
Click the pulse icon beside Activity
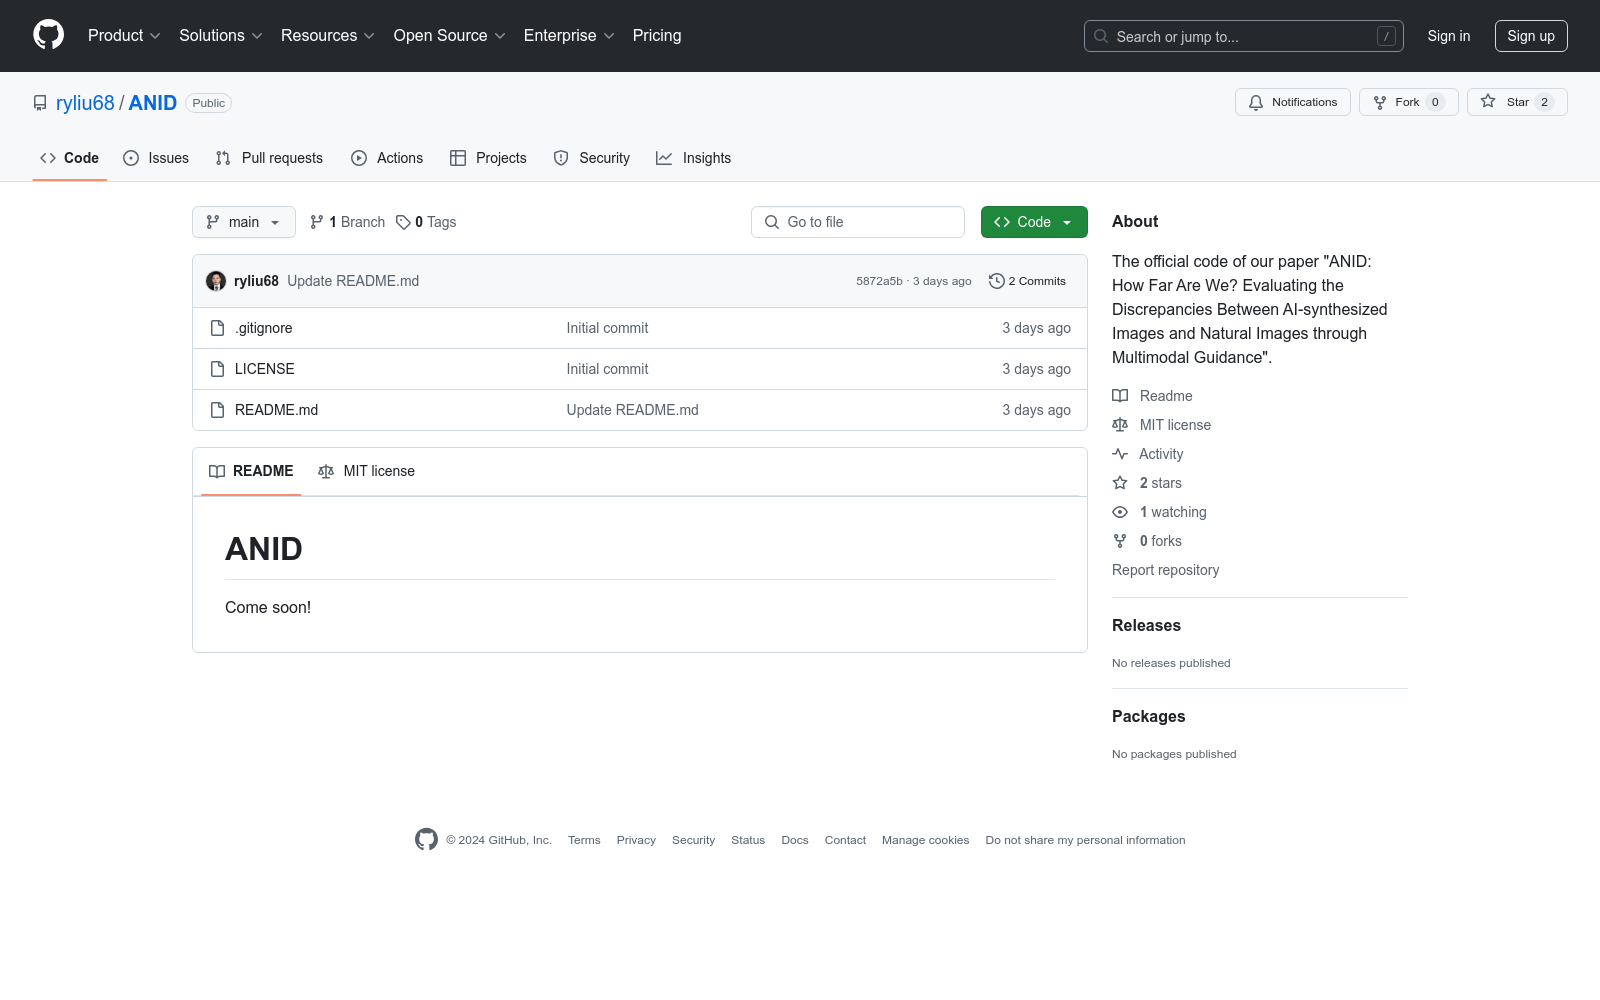pos(1120,454)
